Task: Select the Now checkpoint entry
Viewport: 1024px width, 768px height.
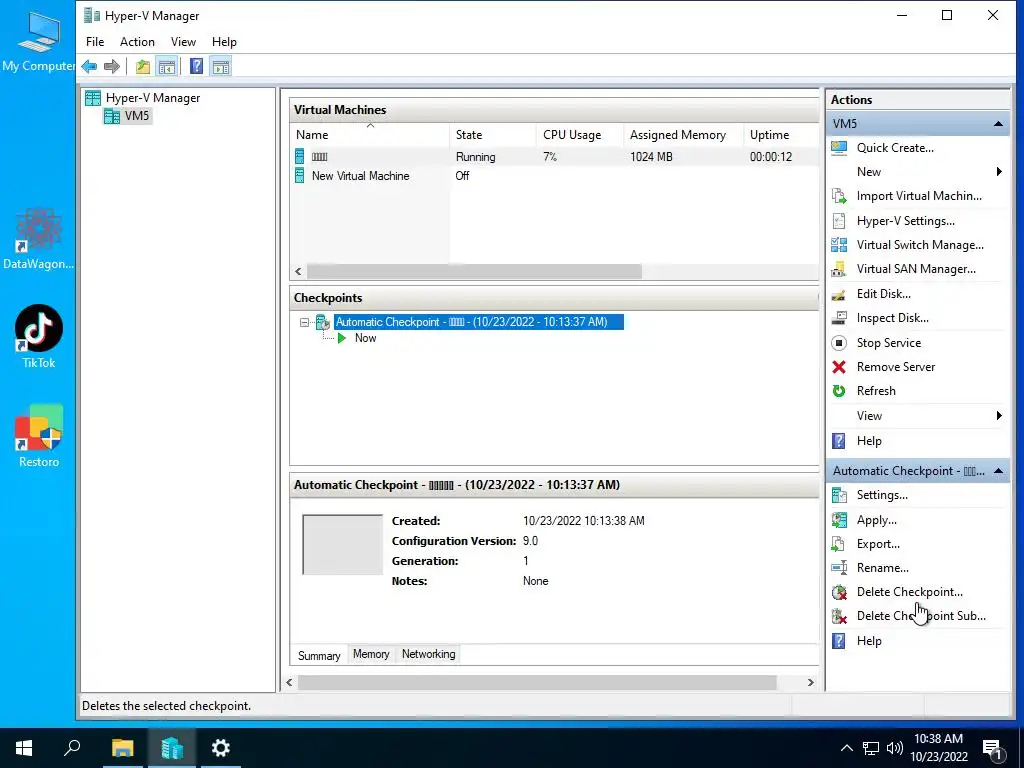Action: pos(365,338)
